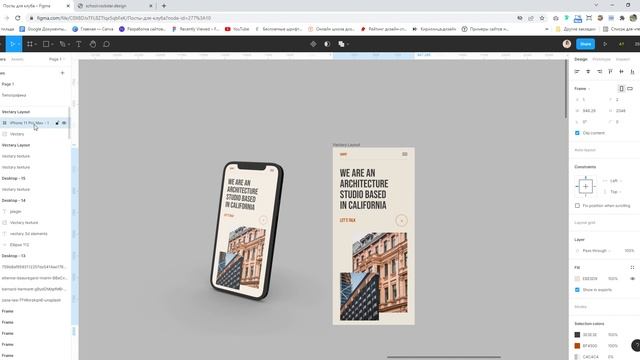Toggle Clip content checkbox
The height and width of the screenshot is (360, 640).
[x=577, y=133]
